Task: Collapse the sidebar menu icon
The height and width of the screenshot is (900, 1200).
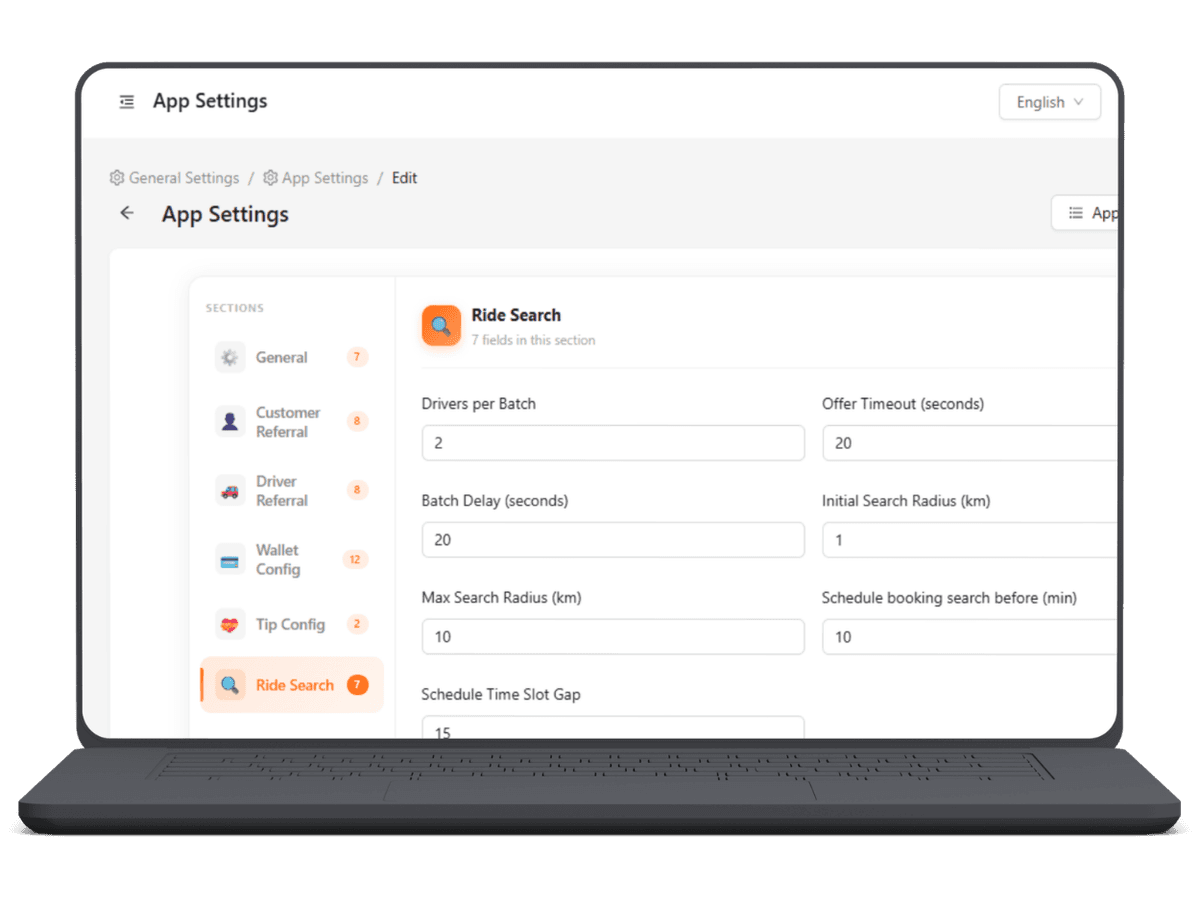Action: 127,102
